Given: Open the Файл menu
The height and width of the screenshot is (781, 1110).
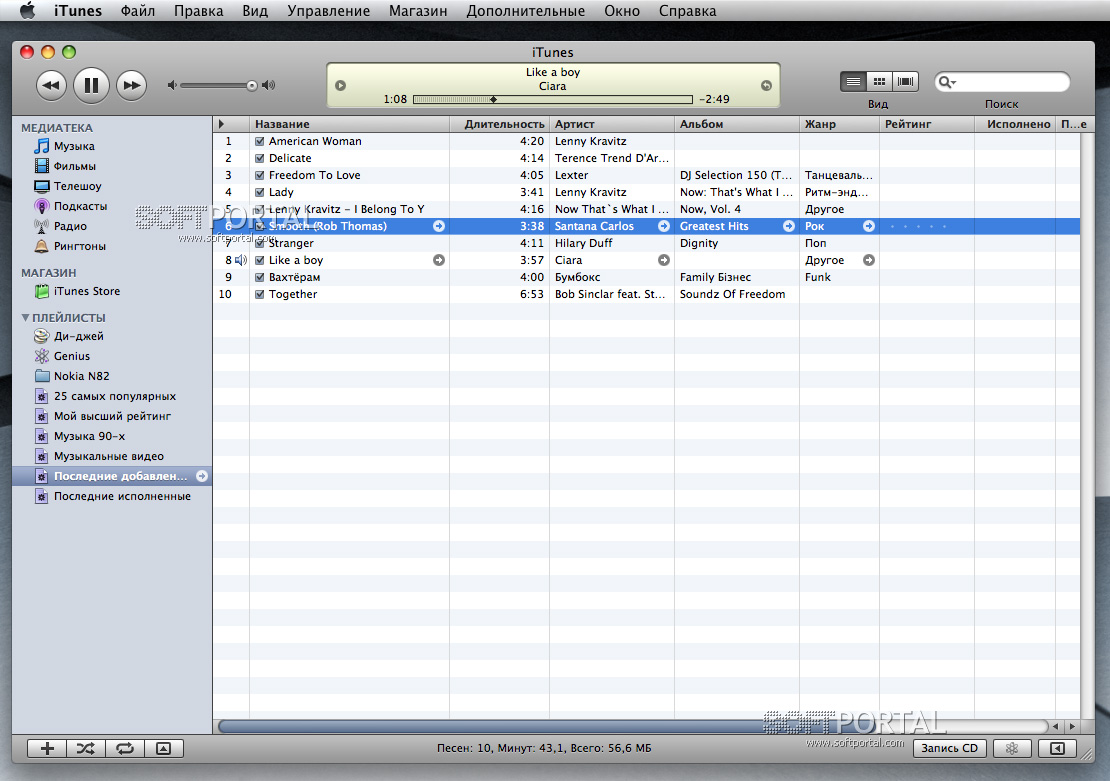Looking at the screenshot, I should click(137, 11).
